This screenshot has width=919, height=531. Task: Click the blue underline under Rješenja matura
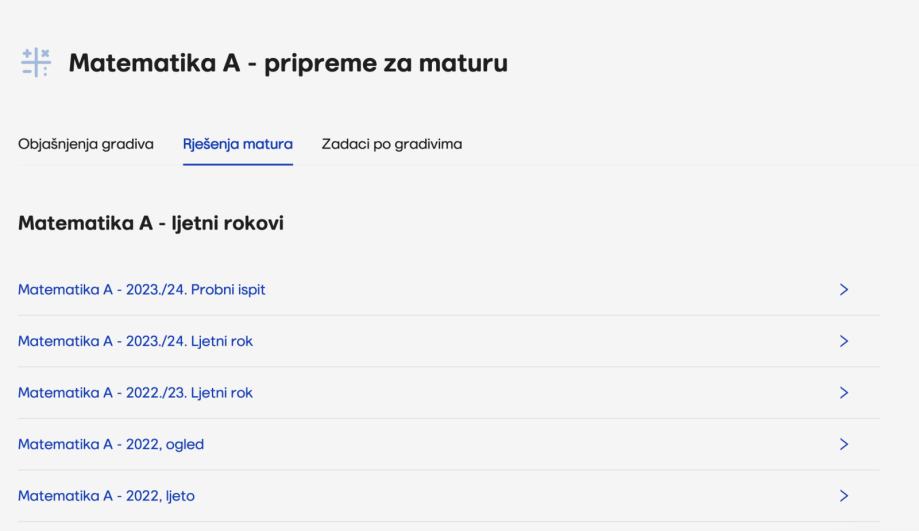click(x=237, y=164)
